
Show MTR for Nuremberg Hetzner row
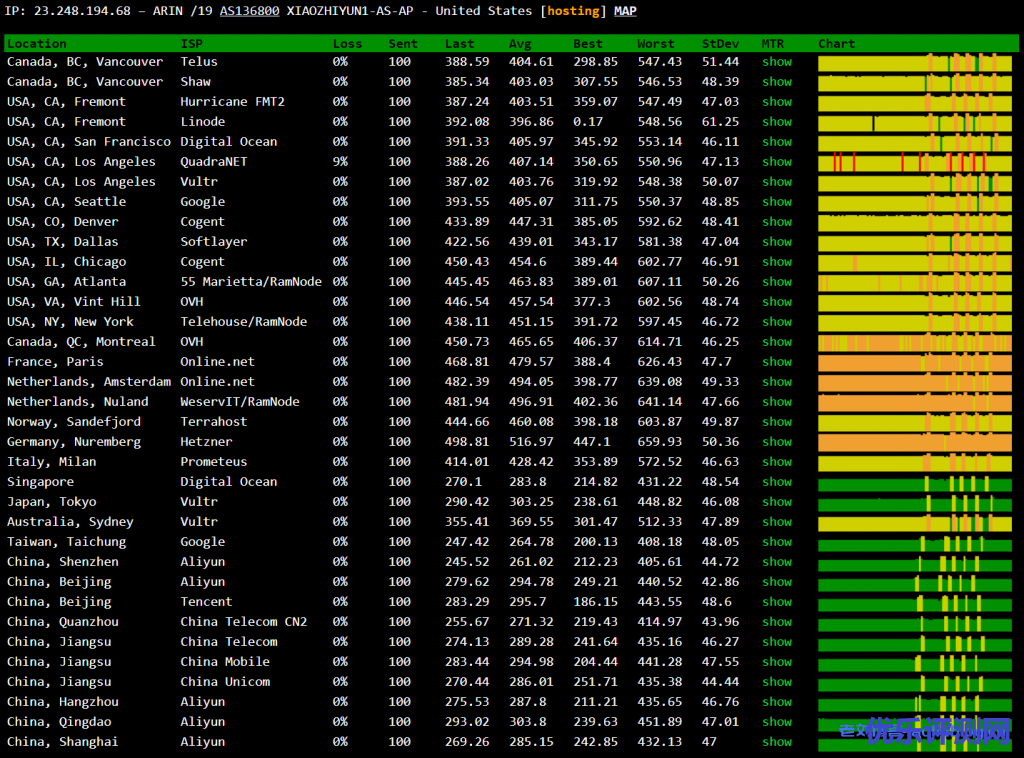[776, 442]
